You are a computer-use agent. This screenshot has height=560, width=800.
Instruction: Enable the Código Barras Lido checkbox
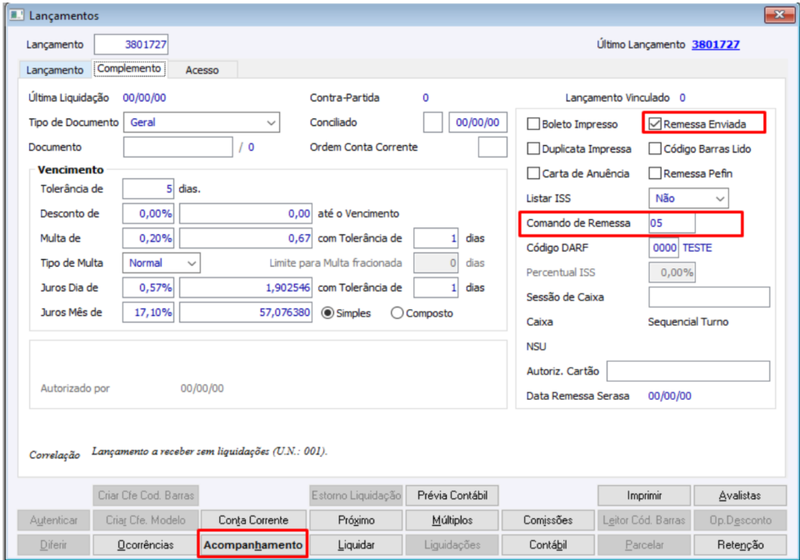(655, 148)
